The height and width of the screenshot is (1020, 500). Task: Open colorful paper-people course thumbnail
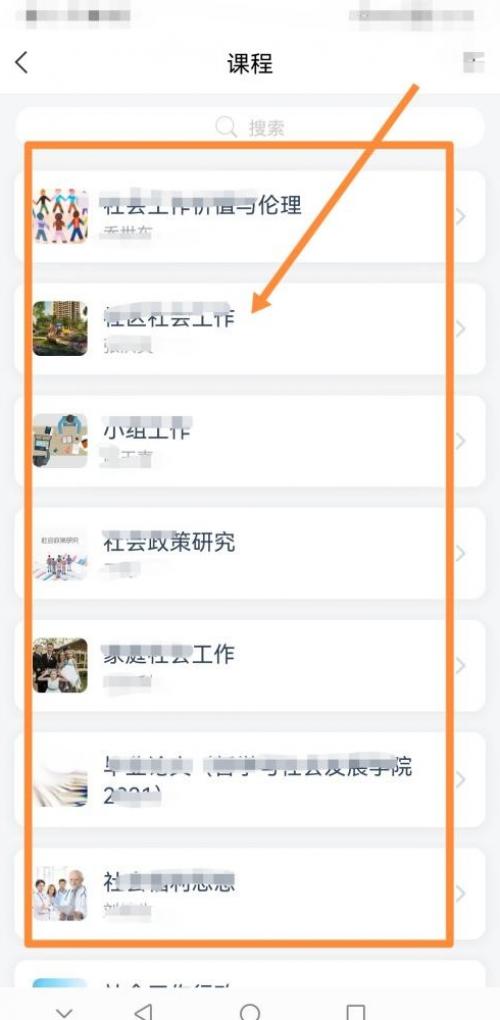click(60, 216)
